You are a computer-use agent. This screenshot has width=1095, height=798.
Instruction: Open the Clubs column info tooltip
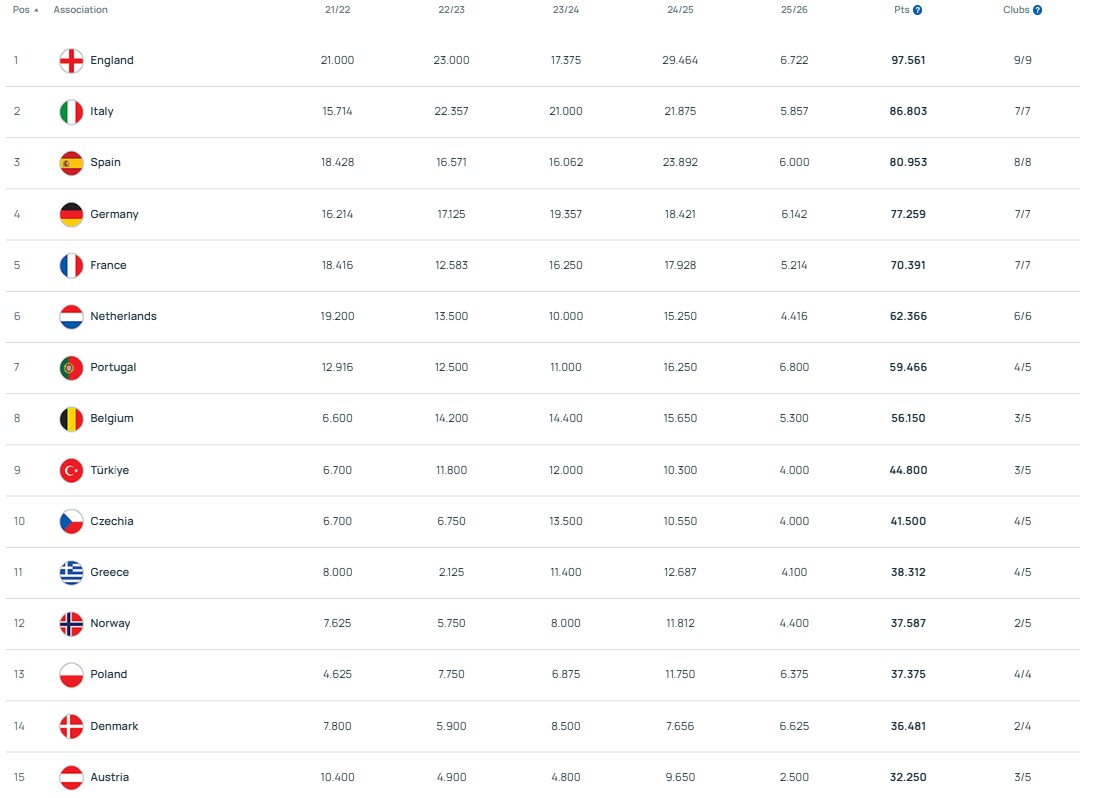[x=1037, y=9]
